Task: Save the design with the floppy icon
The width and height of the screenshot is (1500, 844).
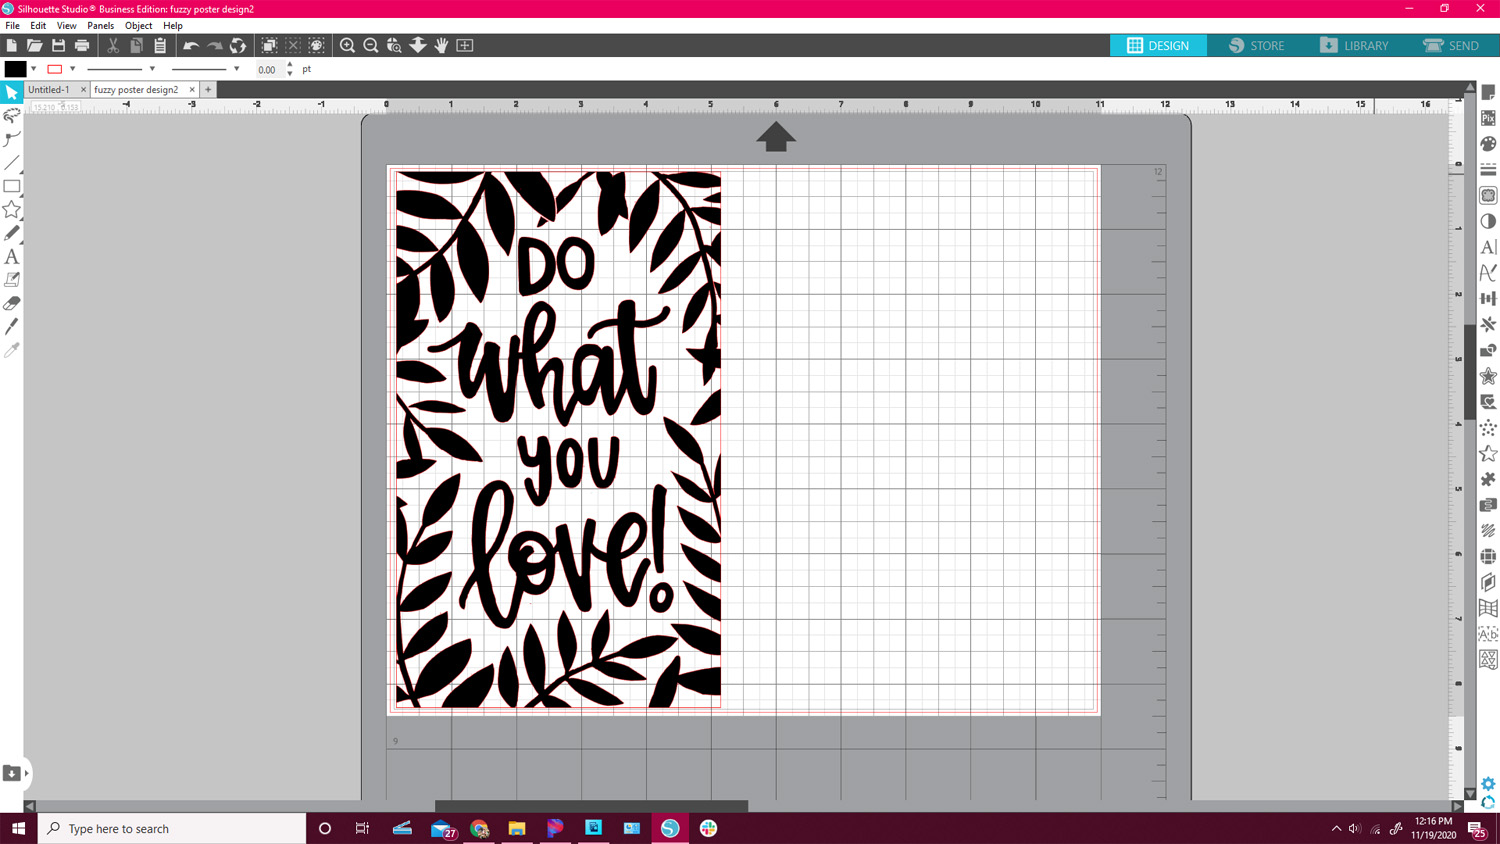Action: (x=58, y=45)
